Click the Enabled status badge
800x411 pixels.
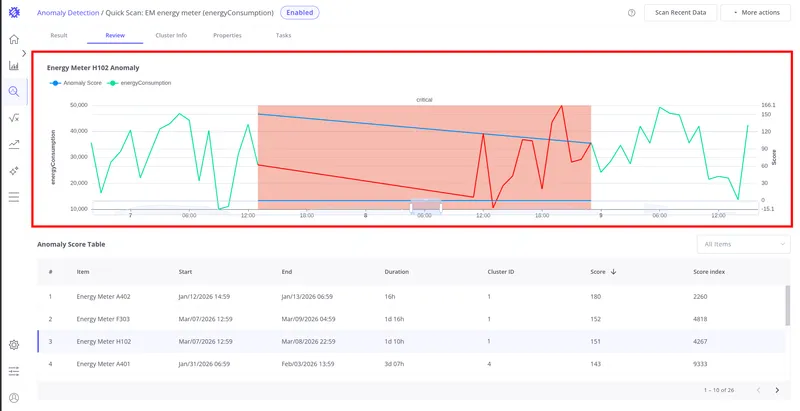click(300, 13)
